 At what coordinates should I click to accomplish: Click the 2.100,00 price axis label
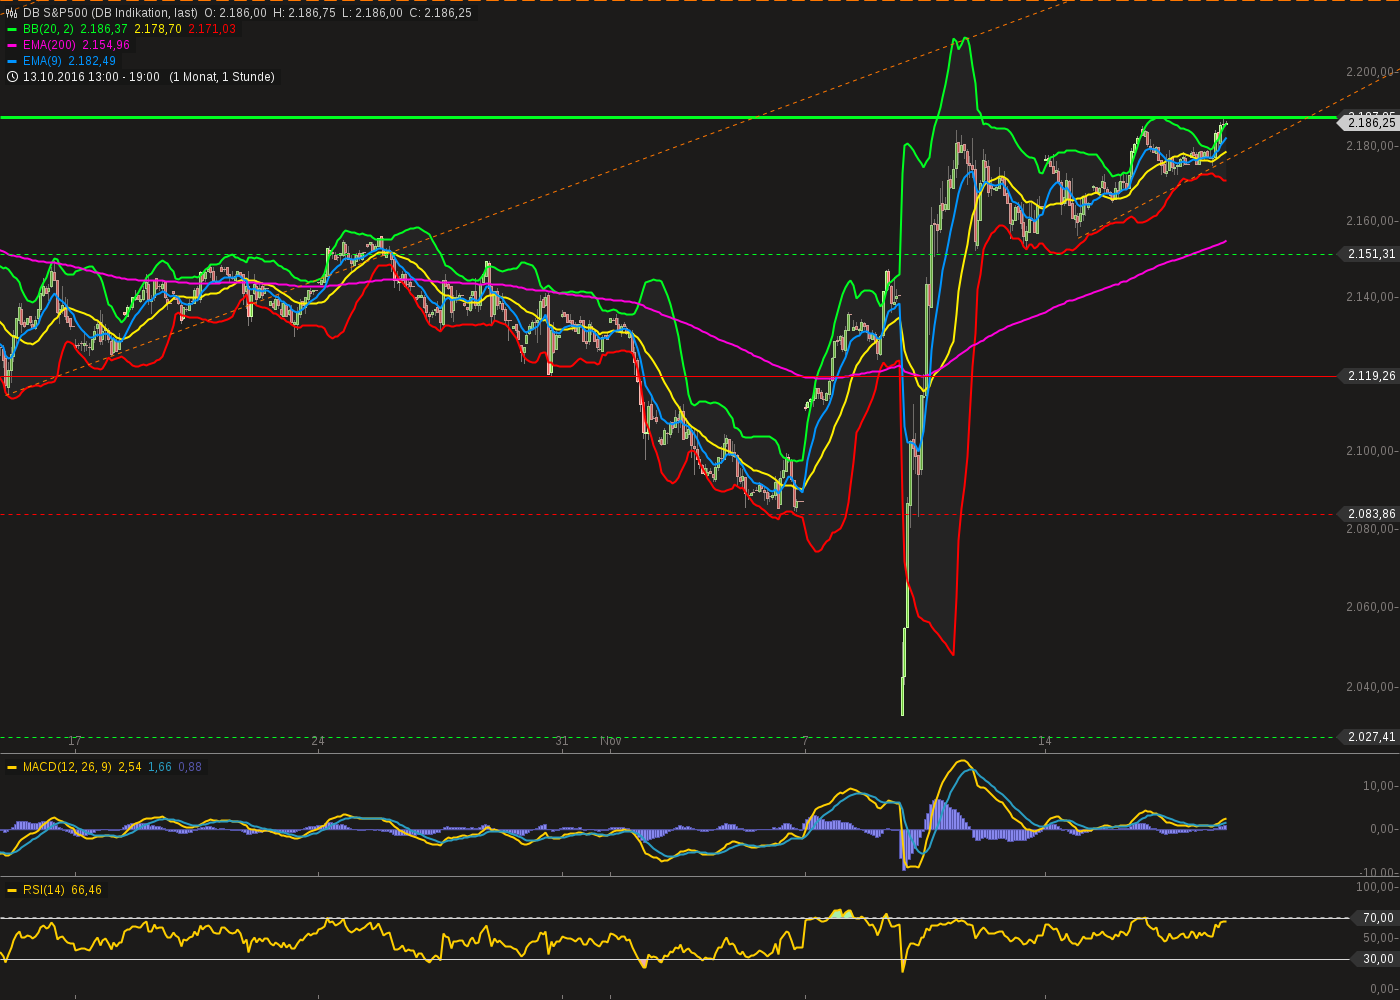click(x=1370, y=451)
